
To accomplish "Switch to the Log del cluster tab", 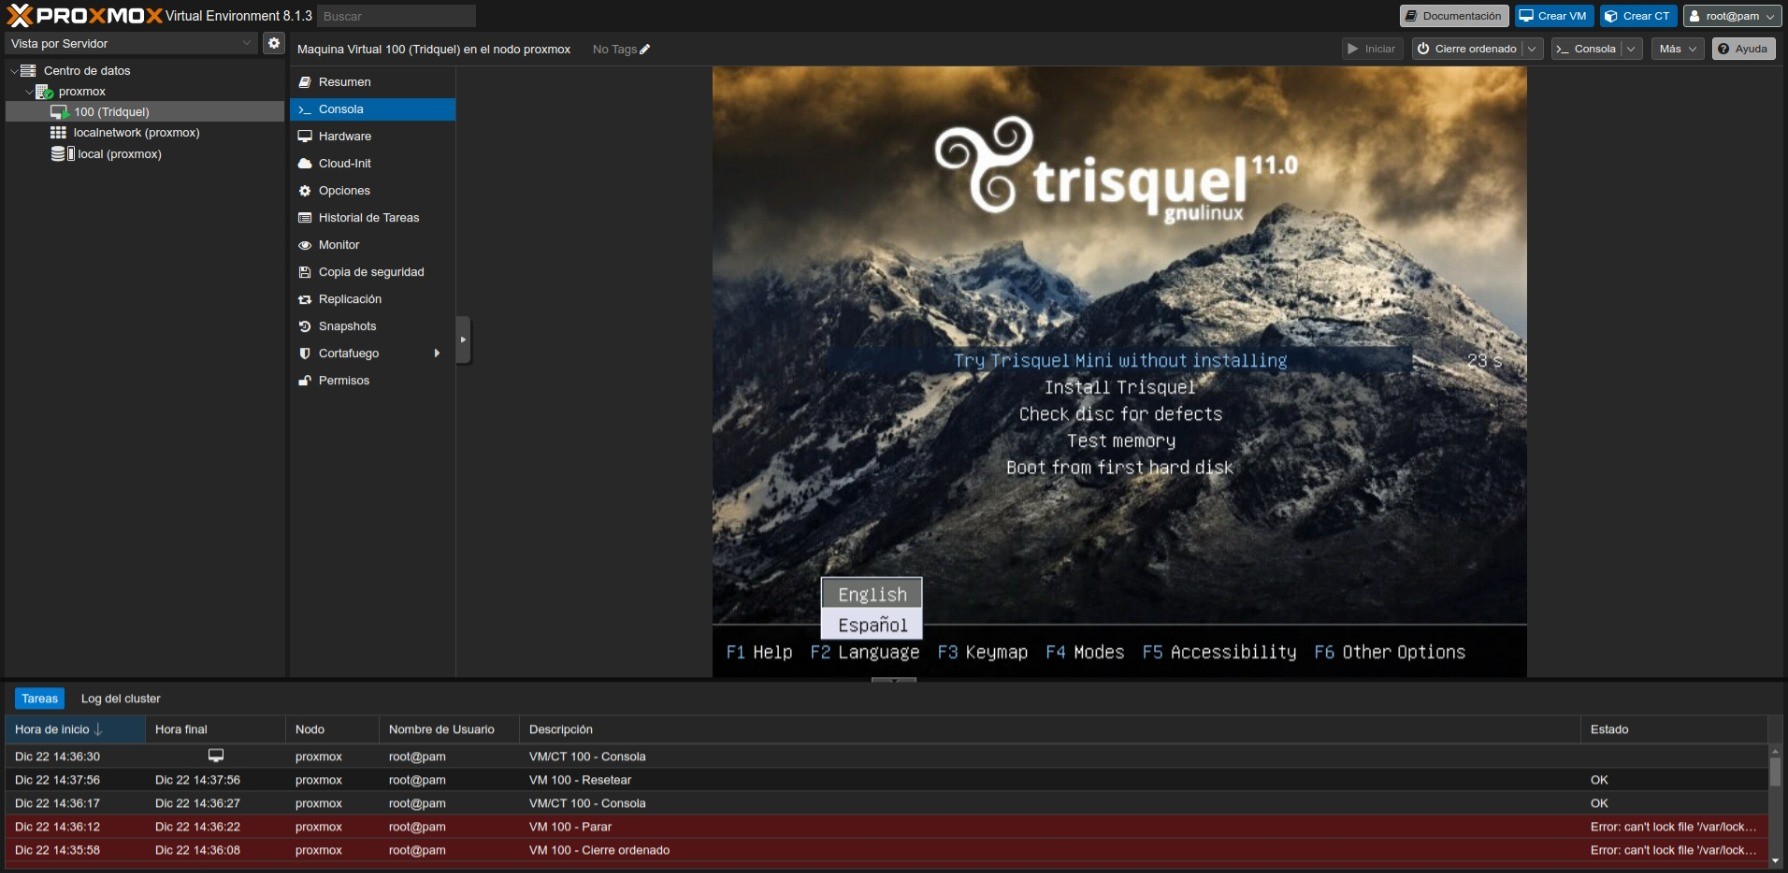I will tap(121, 698).
